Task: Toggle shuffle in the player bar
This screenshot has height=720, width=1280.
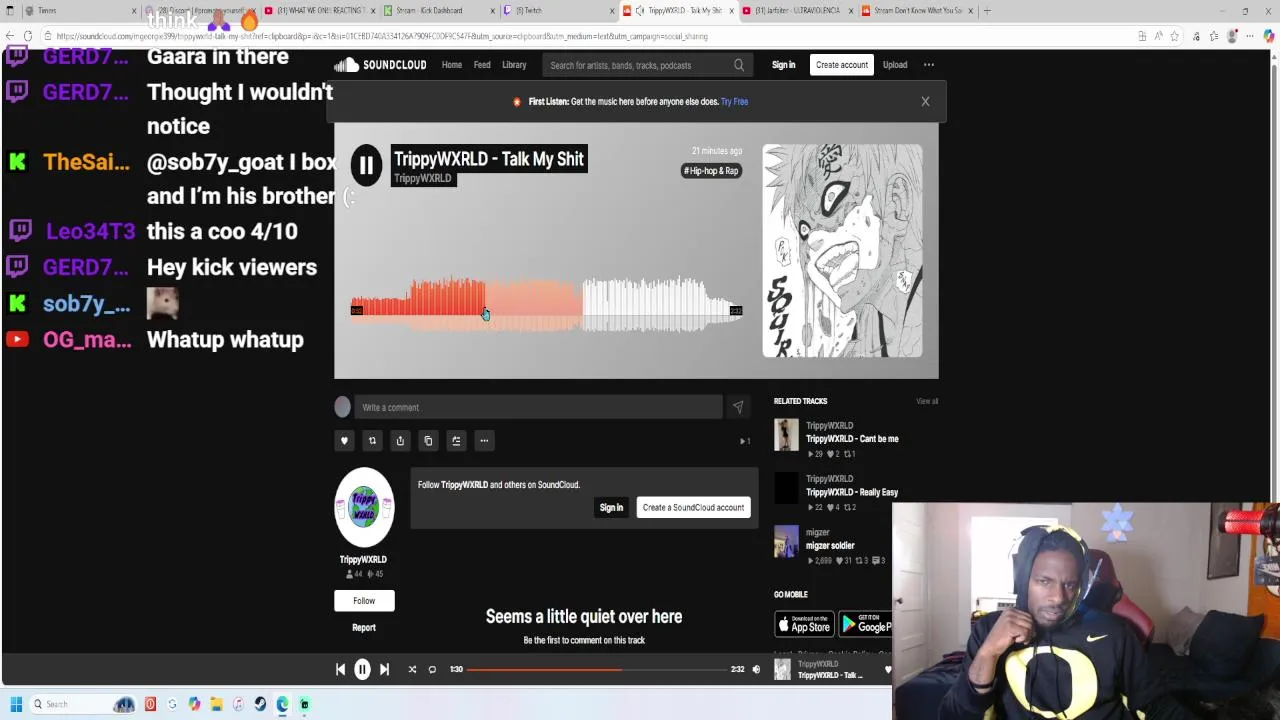Action: coord(412,669)
